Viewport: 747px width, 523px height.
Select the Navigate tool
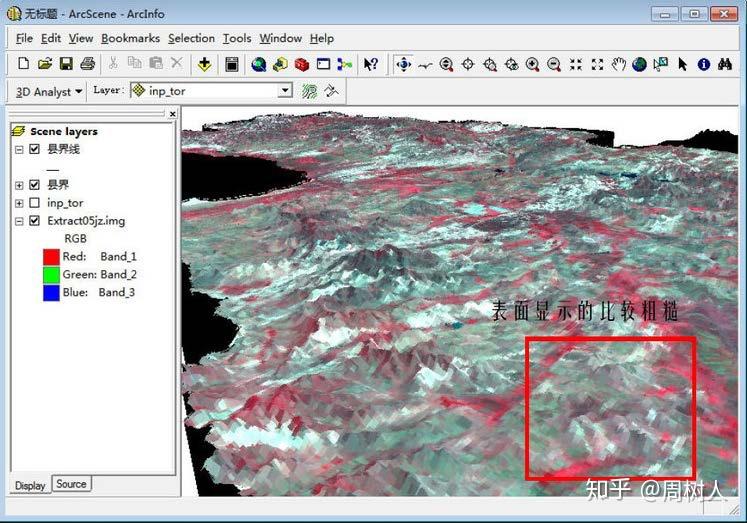pyautogui.click(x=403, y=64)
